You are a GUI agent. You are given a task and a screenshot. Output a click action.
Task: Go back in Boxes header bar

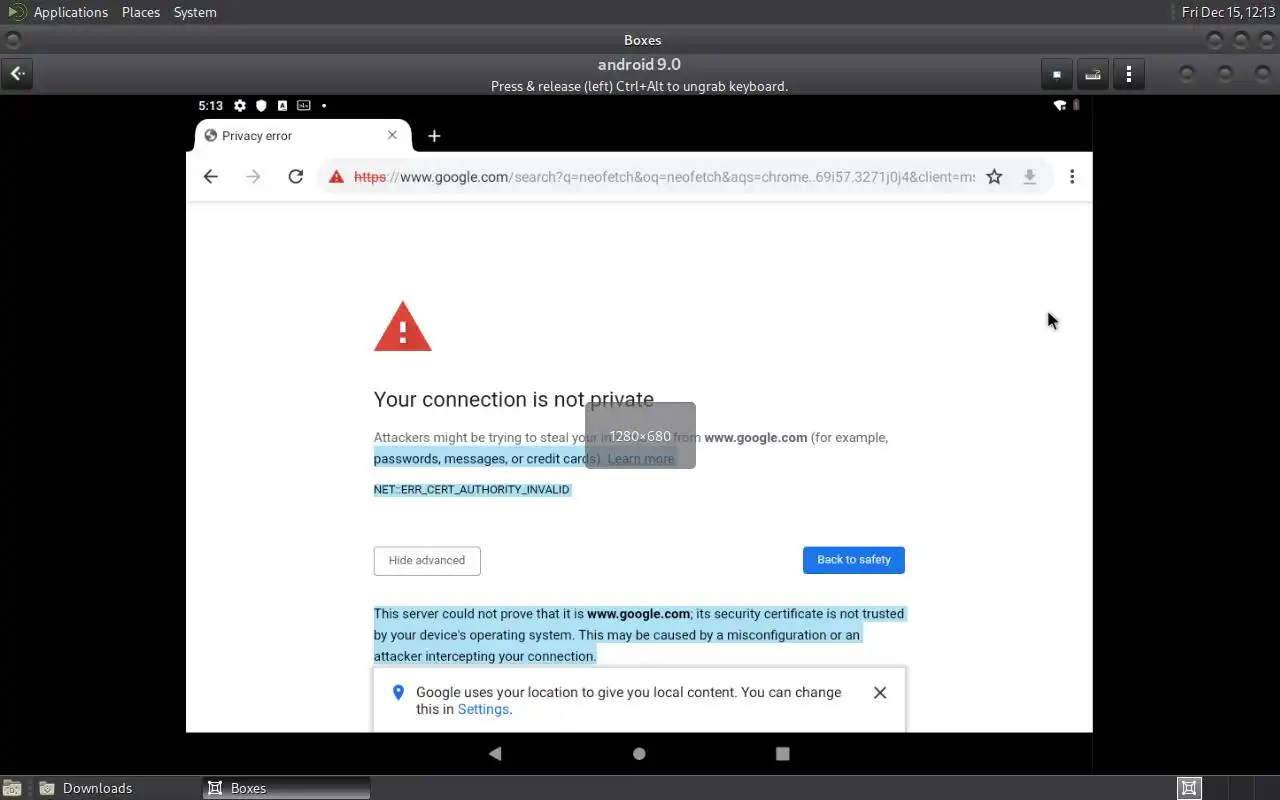17,73
